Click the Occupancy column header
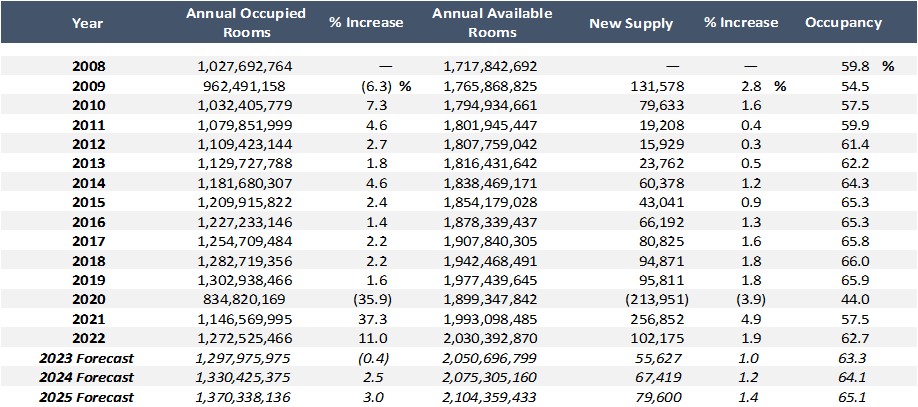 click(843, 22)
